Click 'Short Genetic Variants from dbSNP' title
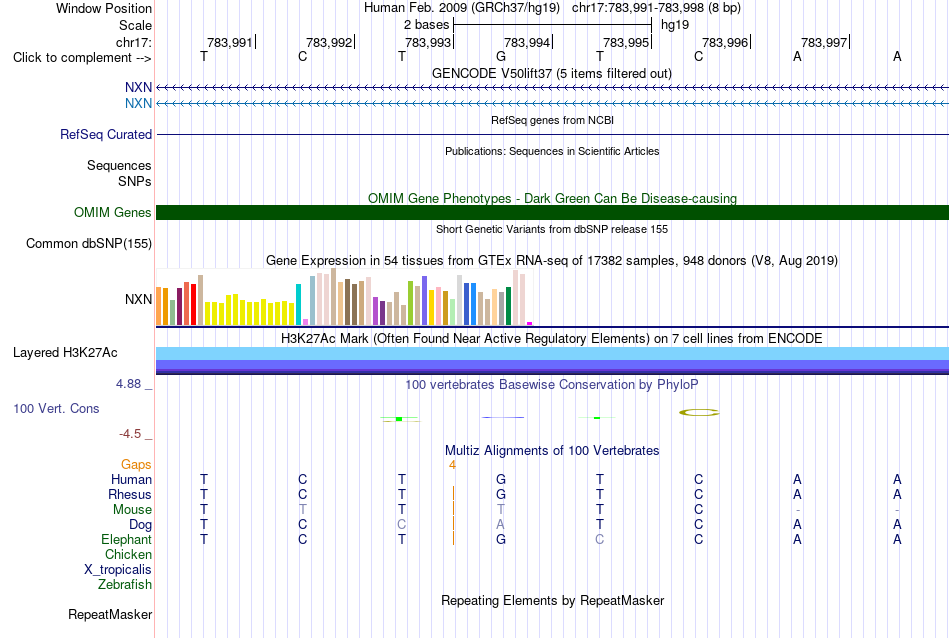 coord(552,229)
